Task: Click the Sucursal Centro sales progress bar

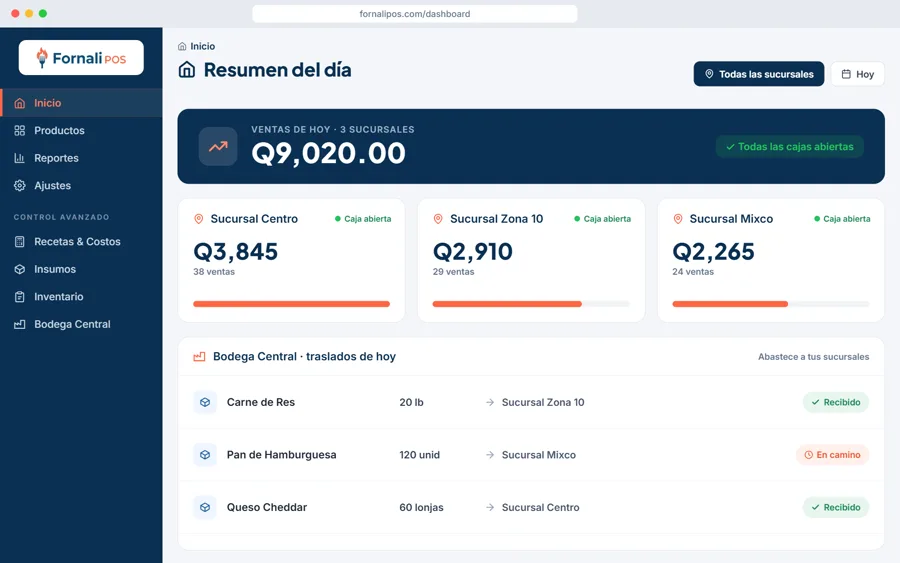Action: pos(292,304)
